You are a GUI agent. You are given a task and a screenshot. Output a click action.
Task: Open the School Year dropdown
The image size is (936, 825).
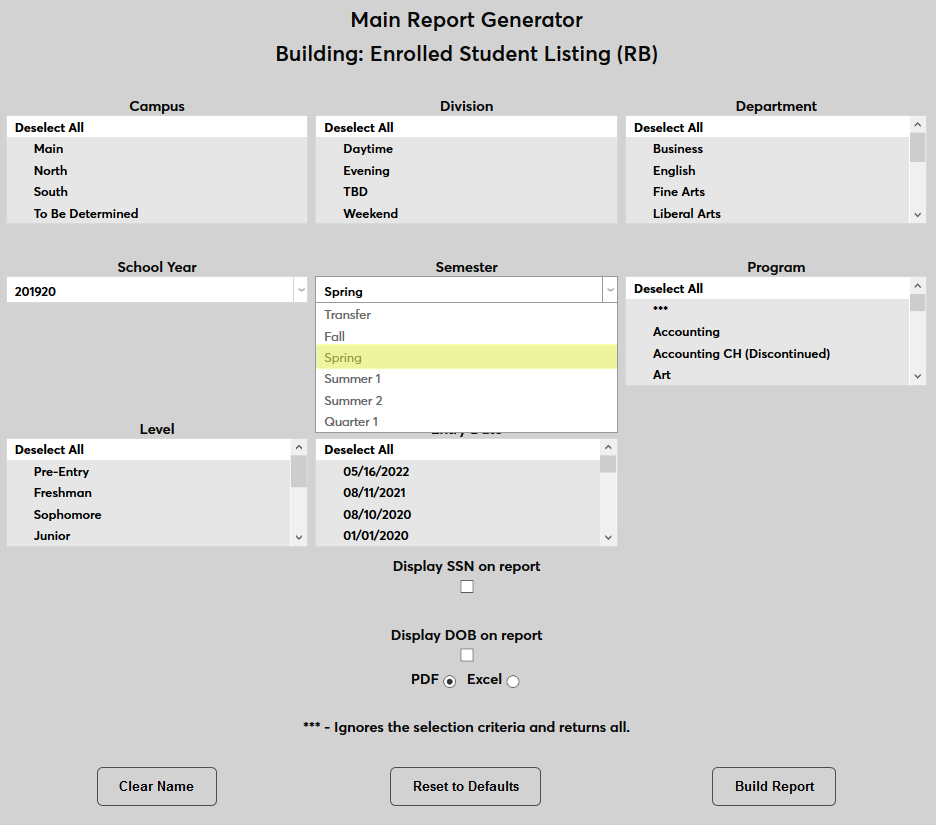click(301, 289)
